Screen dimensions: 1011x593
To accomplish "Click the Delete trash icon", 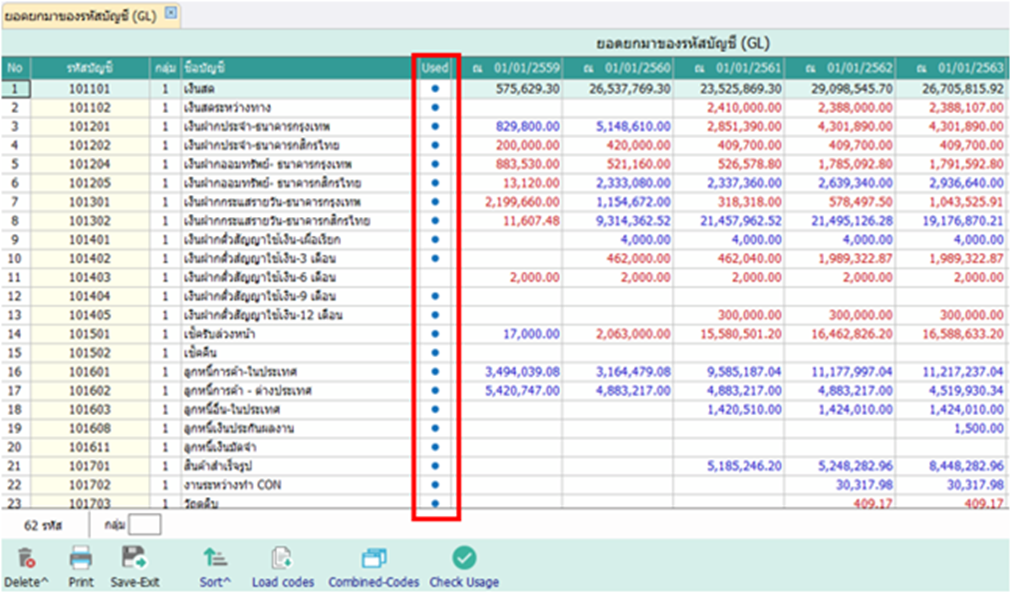I will pos(26,558).
